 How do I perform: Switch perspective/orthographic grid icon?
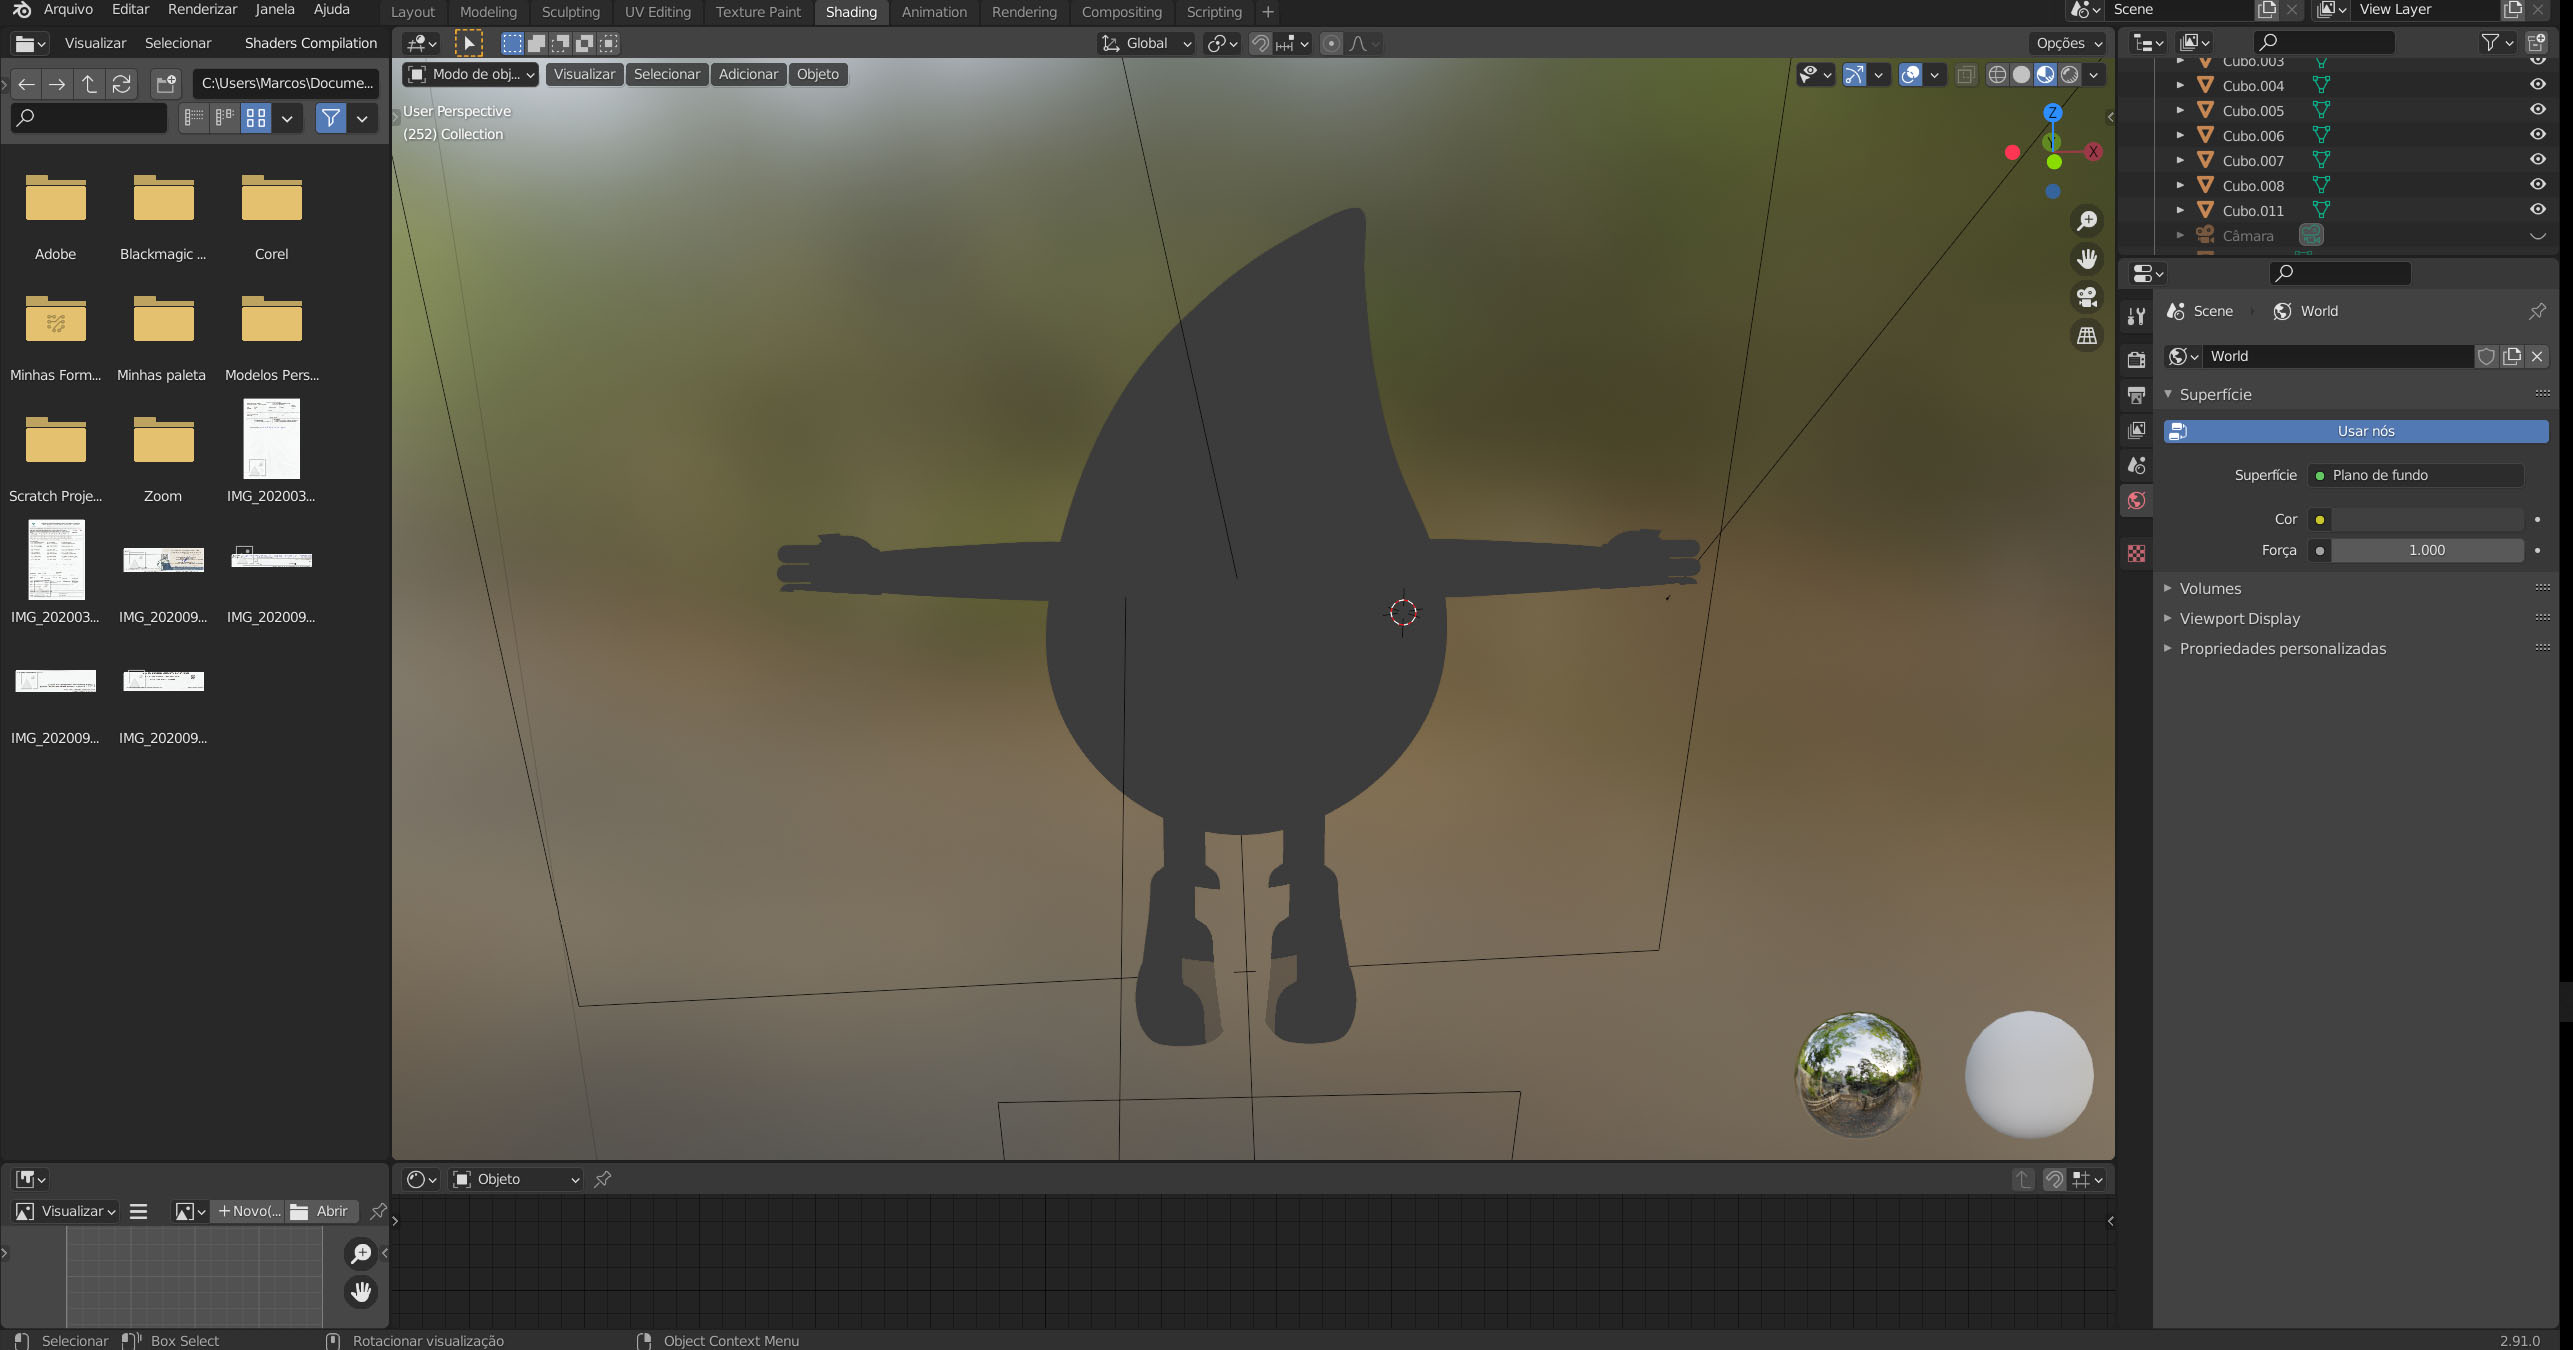[x=2087, y=335]
